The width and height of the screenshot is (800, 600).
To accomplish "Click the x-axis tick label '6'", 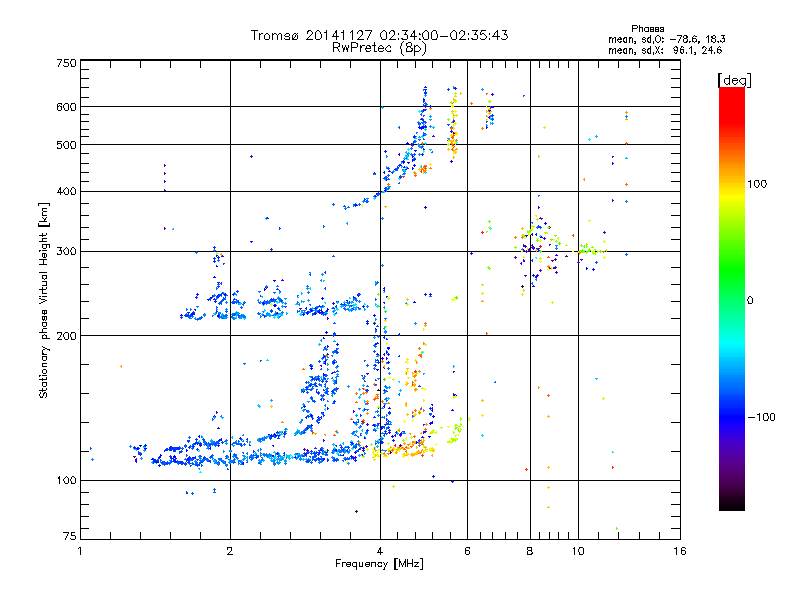I will pos(468,551).
